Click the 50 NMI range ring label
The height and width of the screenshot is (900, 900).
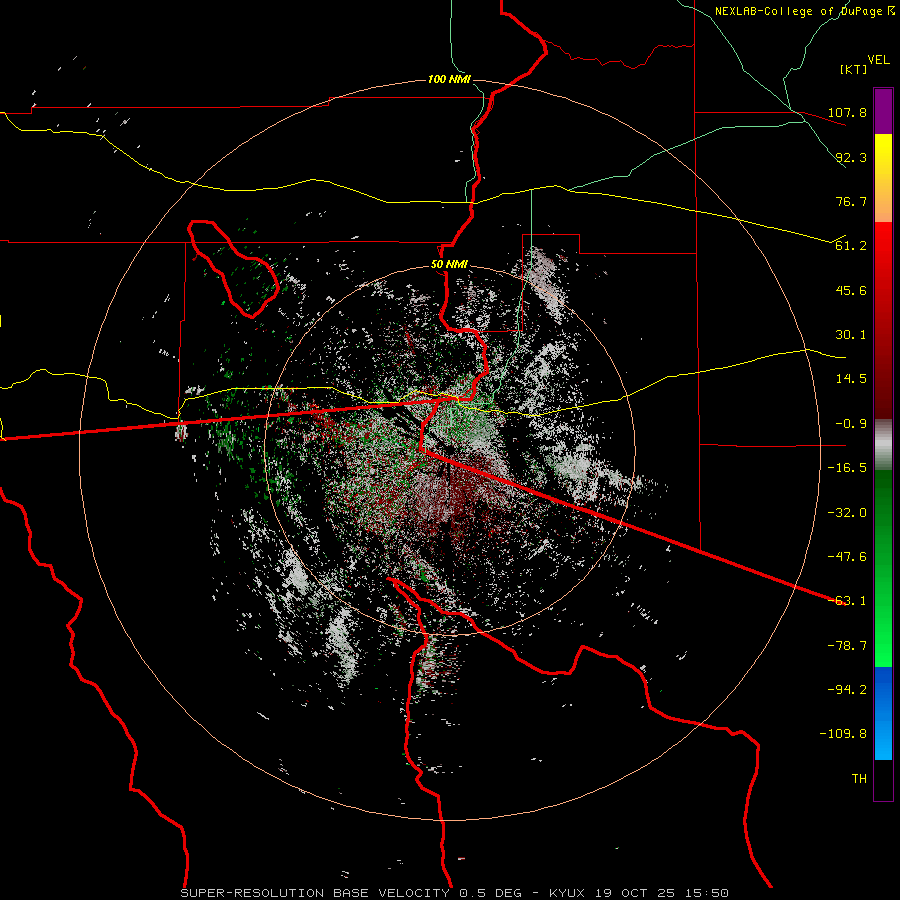click(x=449, y=265)
